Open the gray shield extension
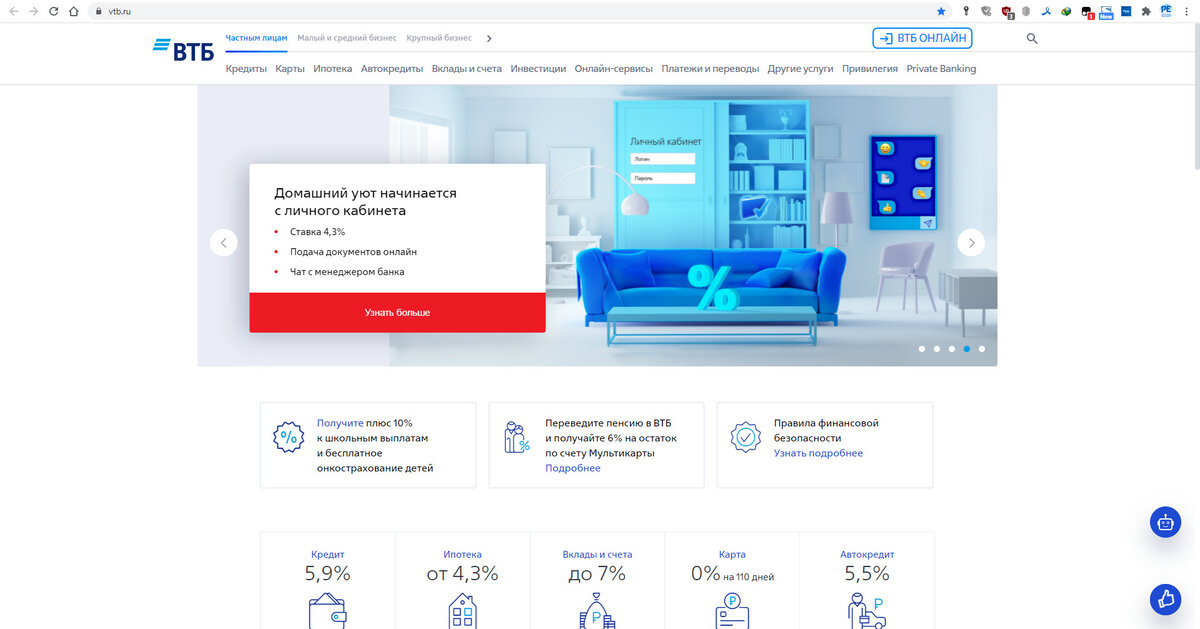Image resolution: width=1200 pixels, height=629 pixels. (x=1026, y=11)
